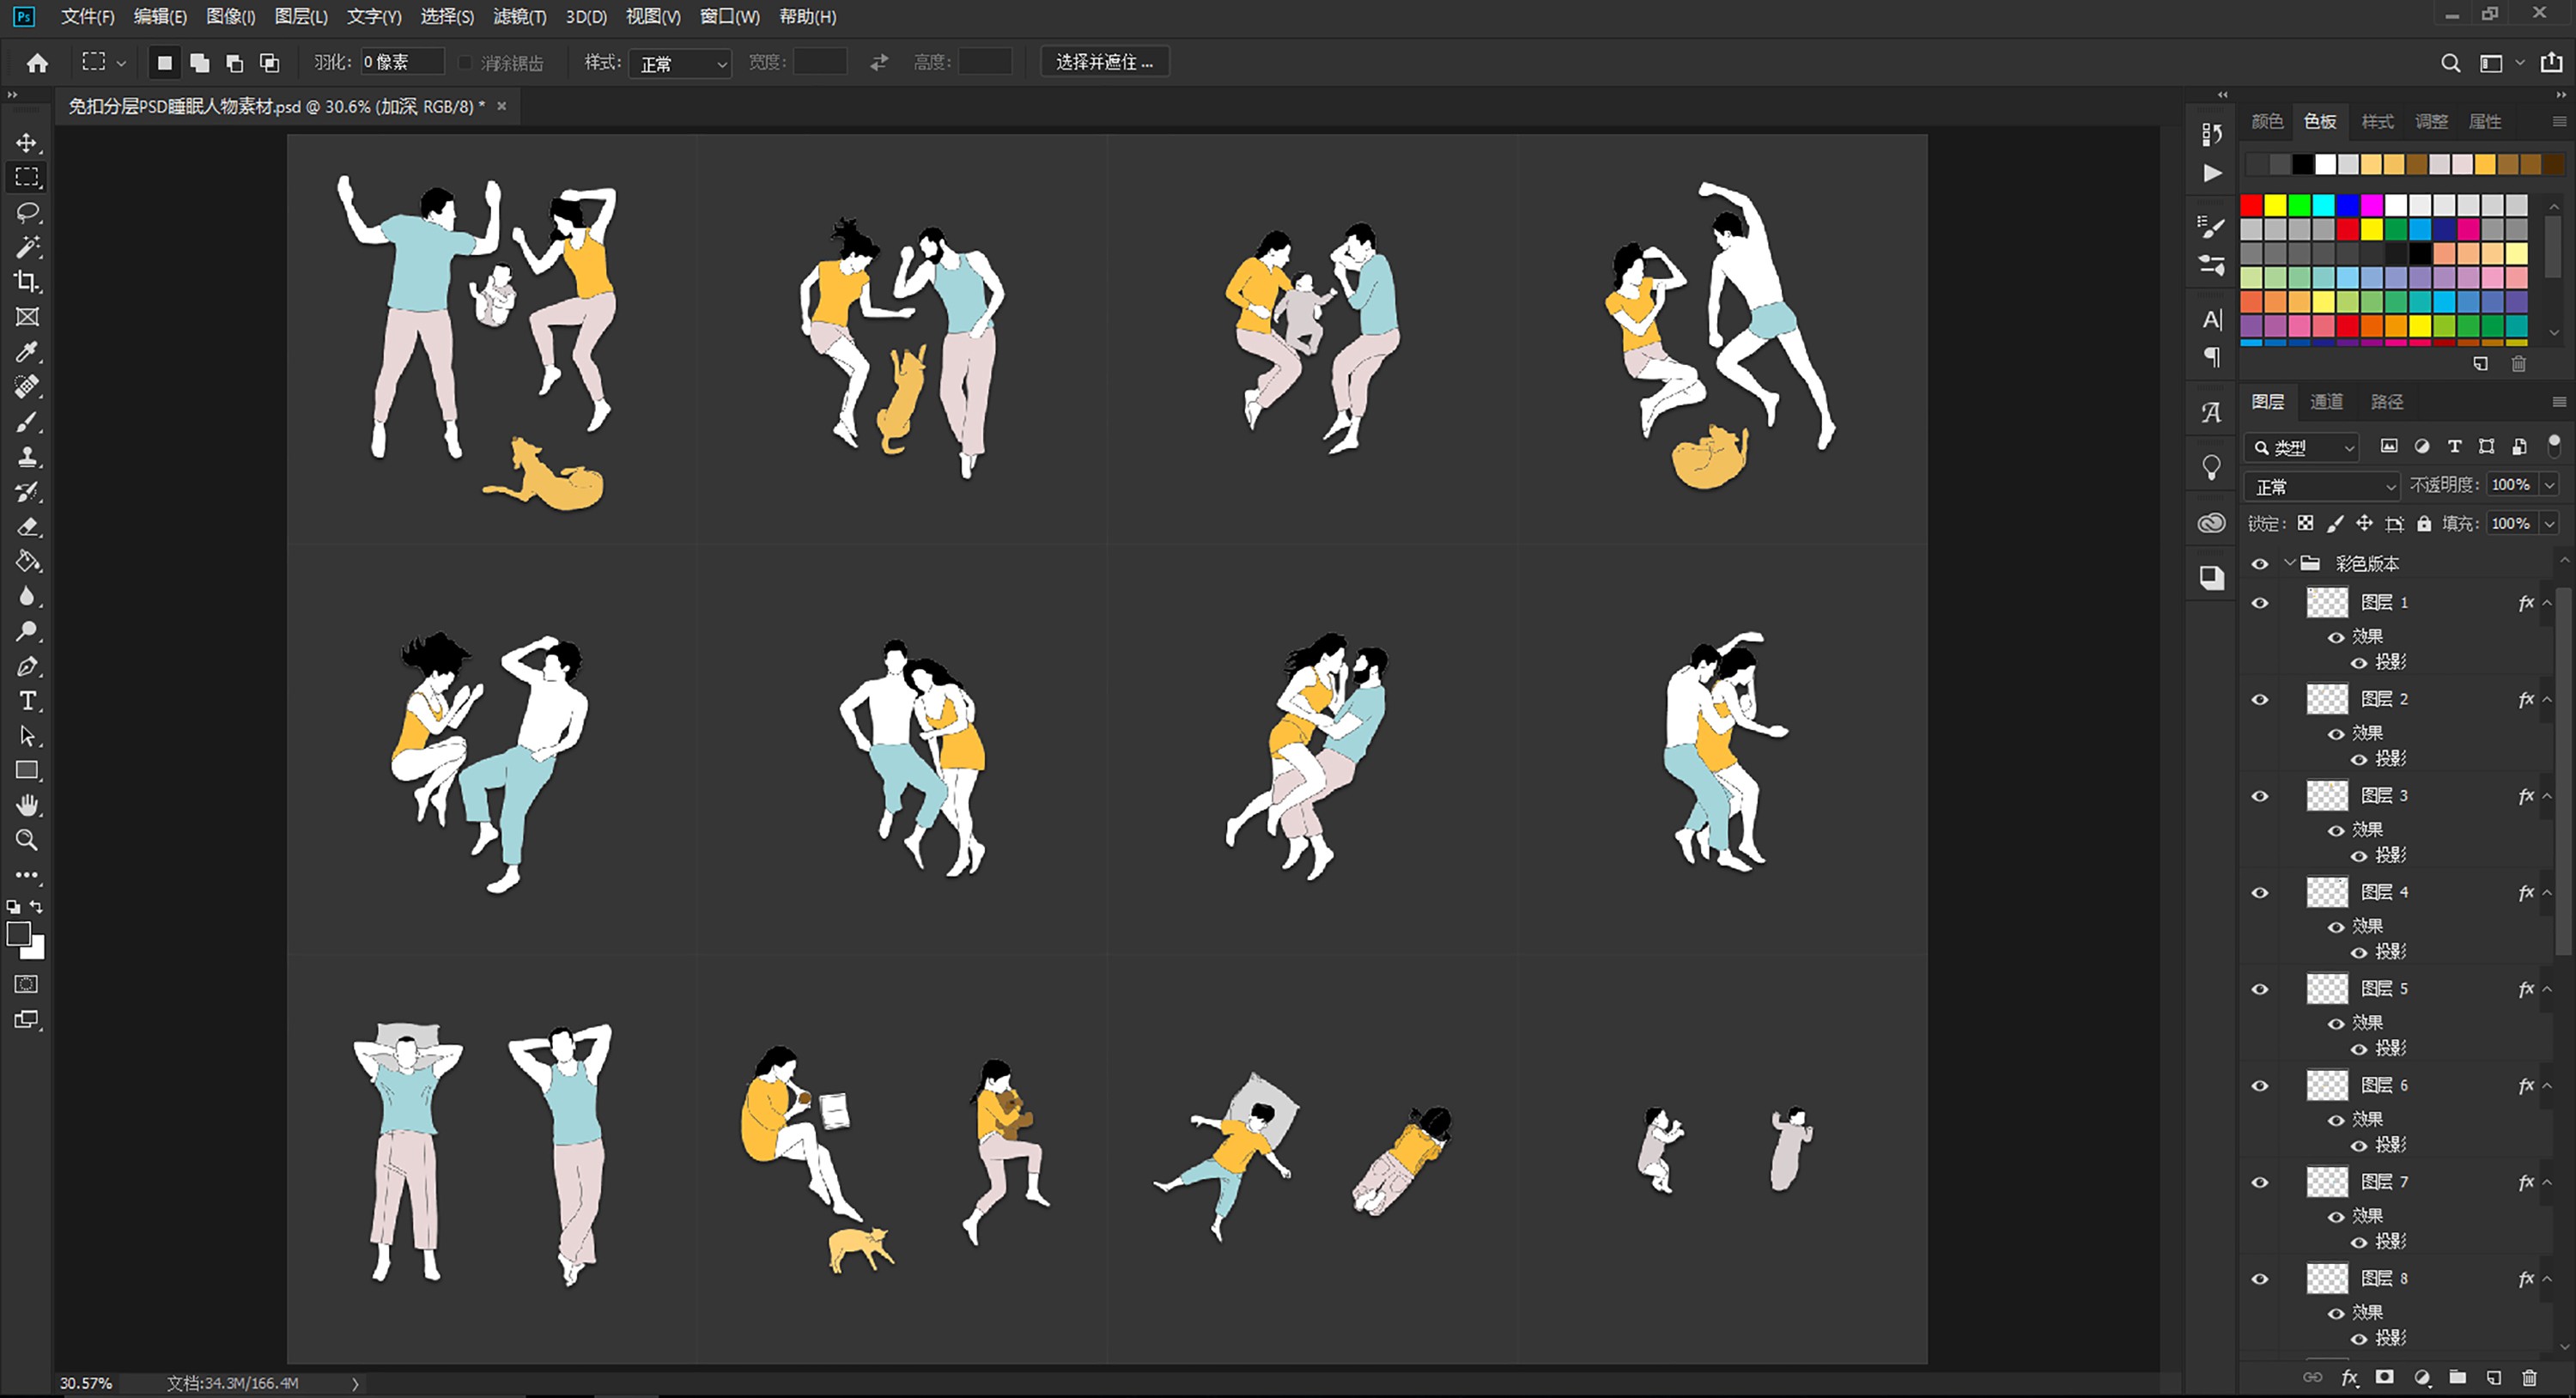The width and height of the screenshot is (2576, 1398).
Task: Hide 图层 2 visibility eye
Action: (2260, 700)
